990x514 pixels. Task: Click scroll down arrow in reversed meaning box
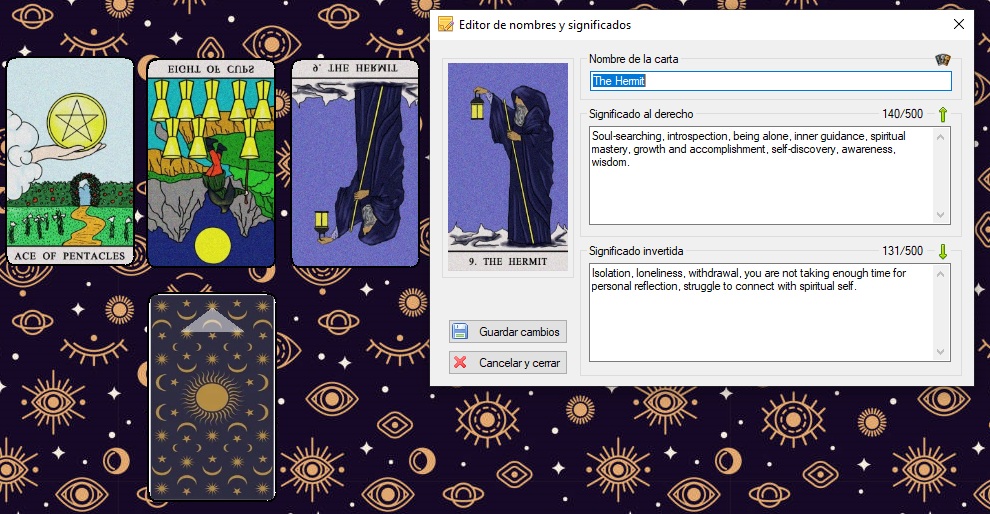point(941,352)
